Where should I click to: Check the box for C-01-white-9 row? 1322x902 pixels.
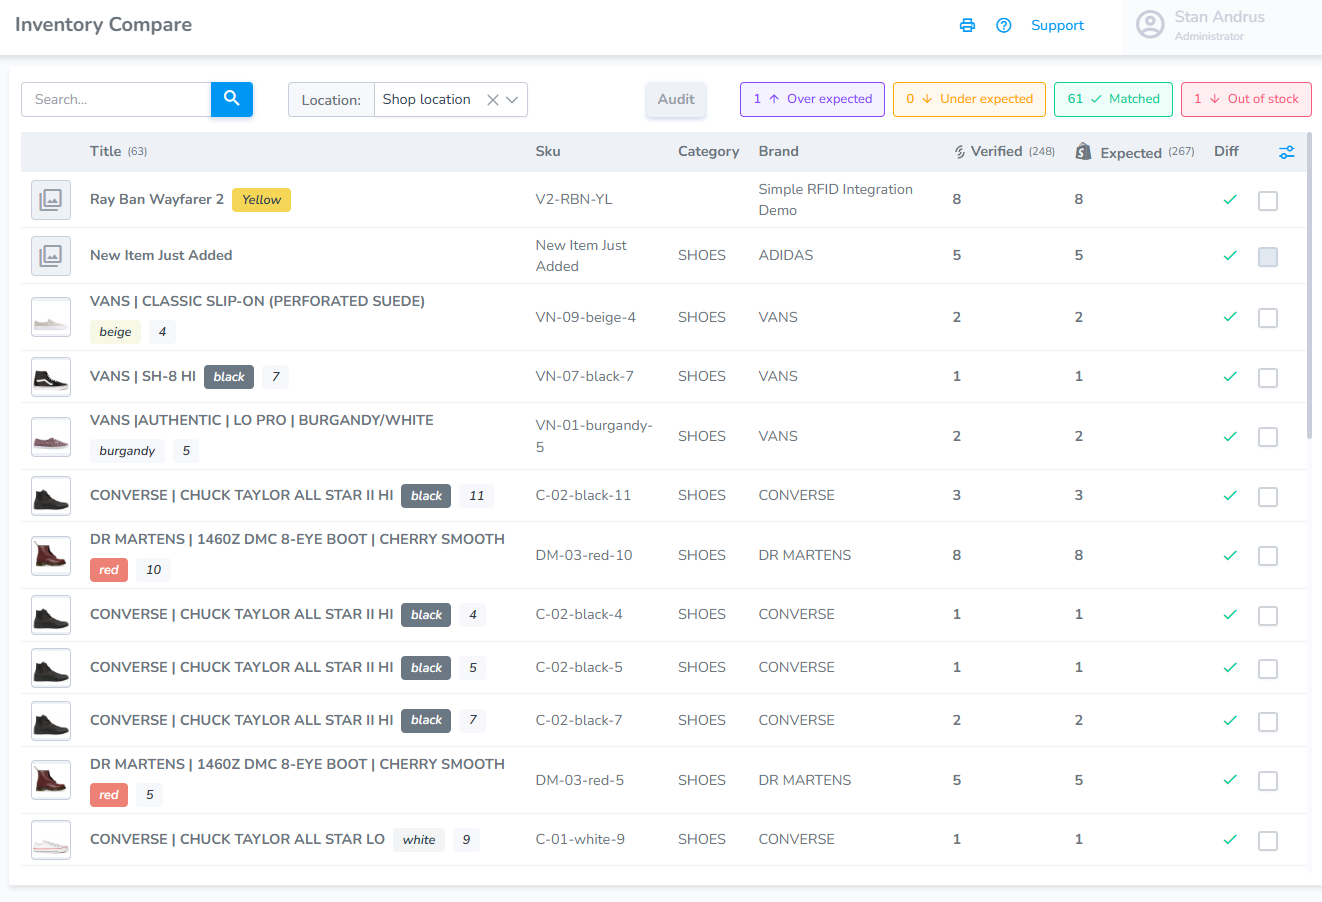(x=1268, y=841)
